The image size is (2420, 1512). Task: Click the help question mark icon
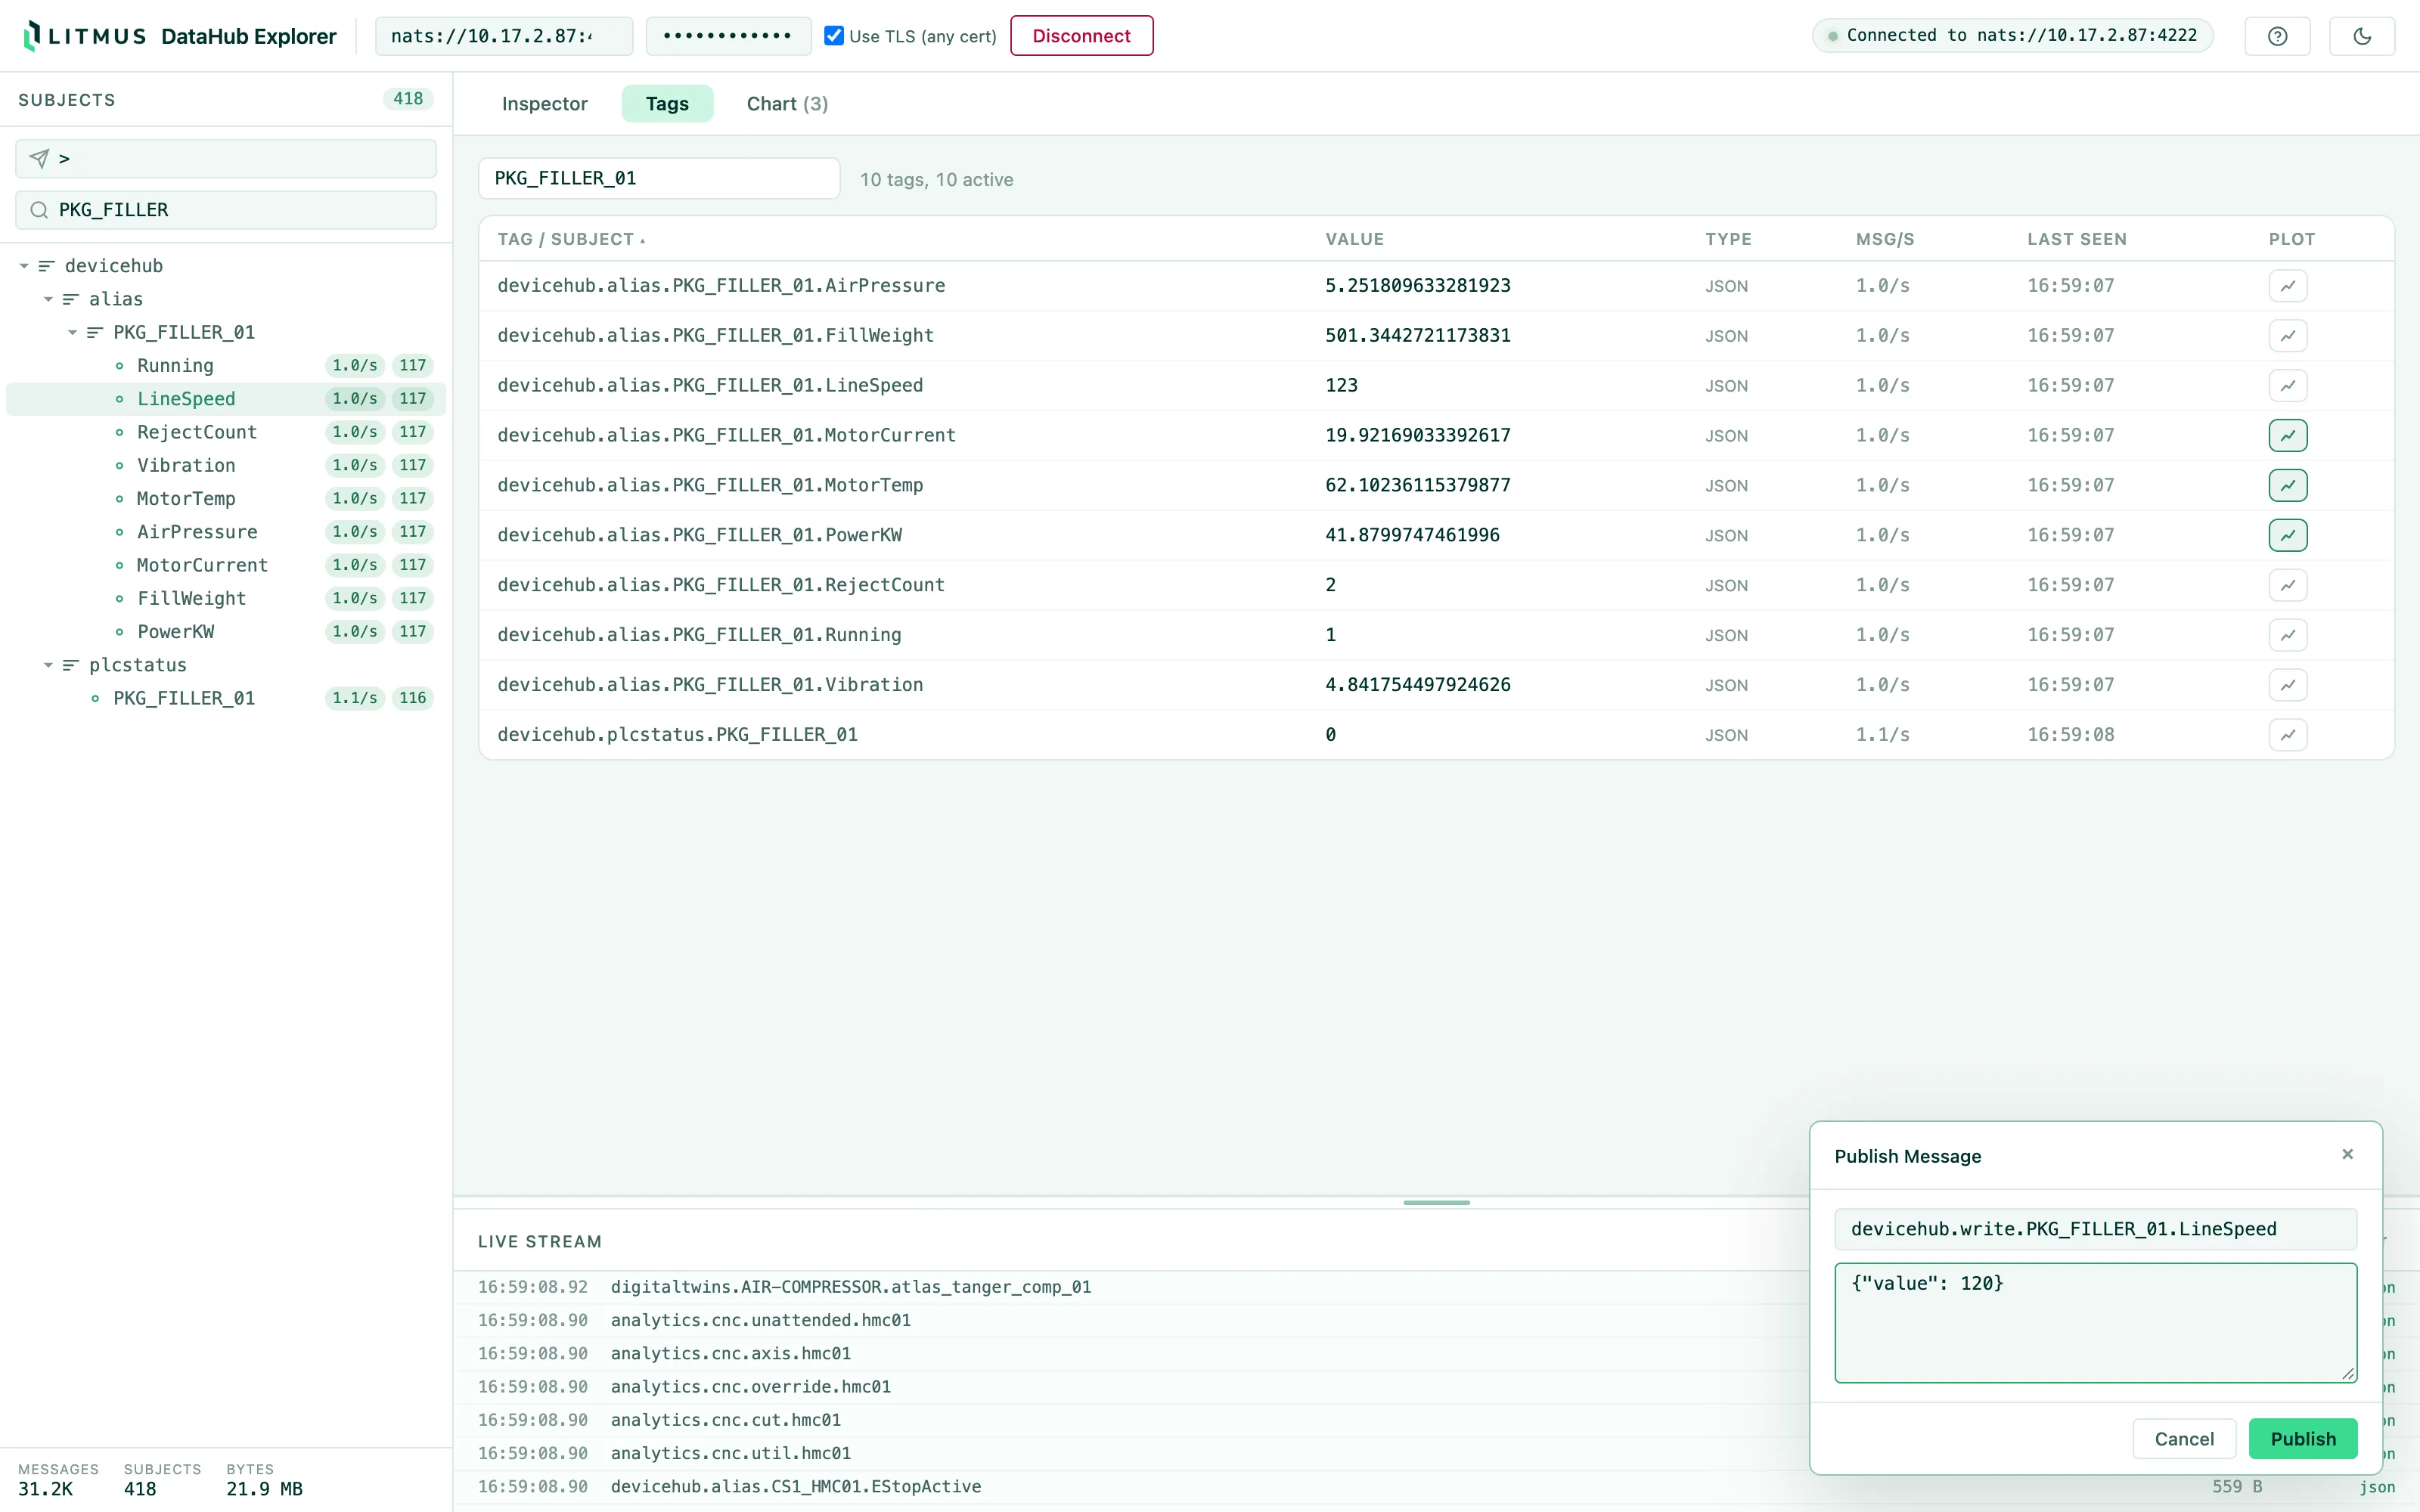coord(2277,36)
